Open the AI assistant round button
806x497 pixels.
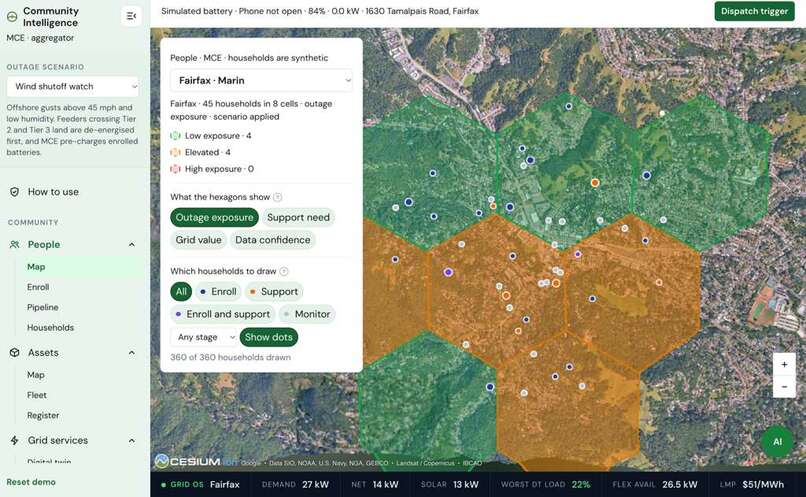777,441
